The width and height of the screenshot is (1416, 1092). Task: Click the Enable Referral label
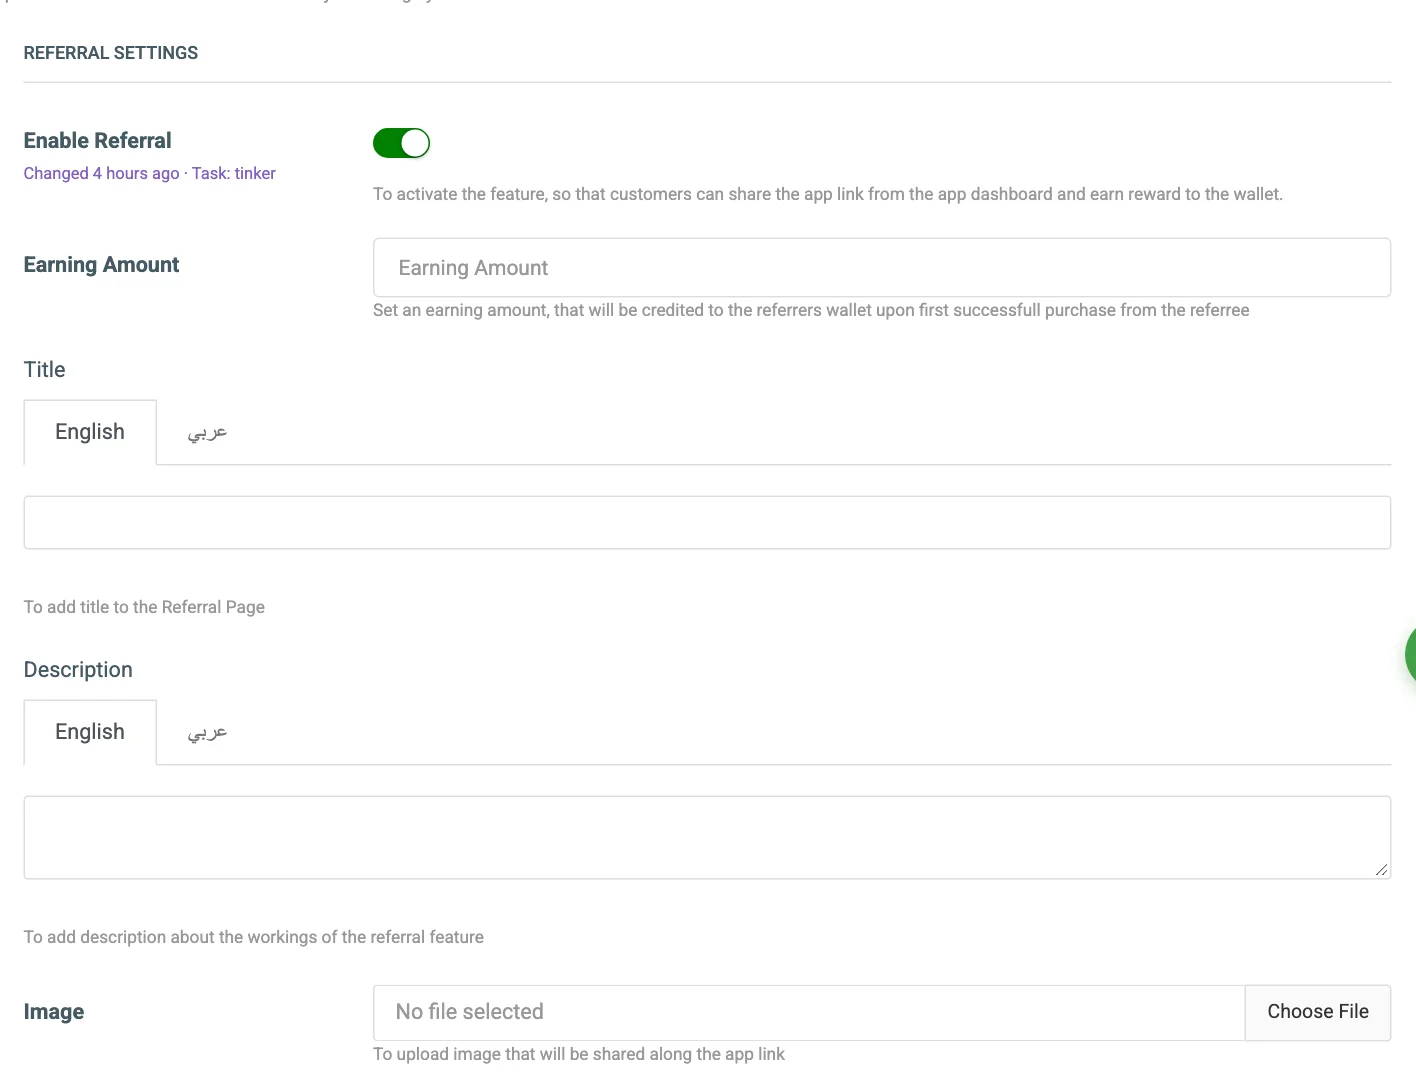(98, 141)
